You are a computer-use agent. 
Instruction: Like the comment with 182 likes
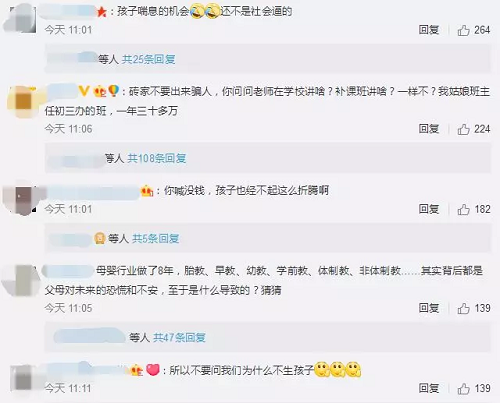coord(463,210)
